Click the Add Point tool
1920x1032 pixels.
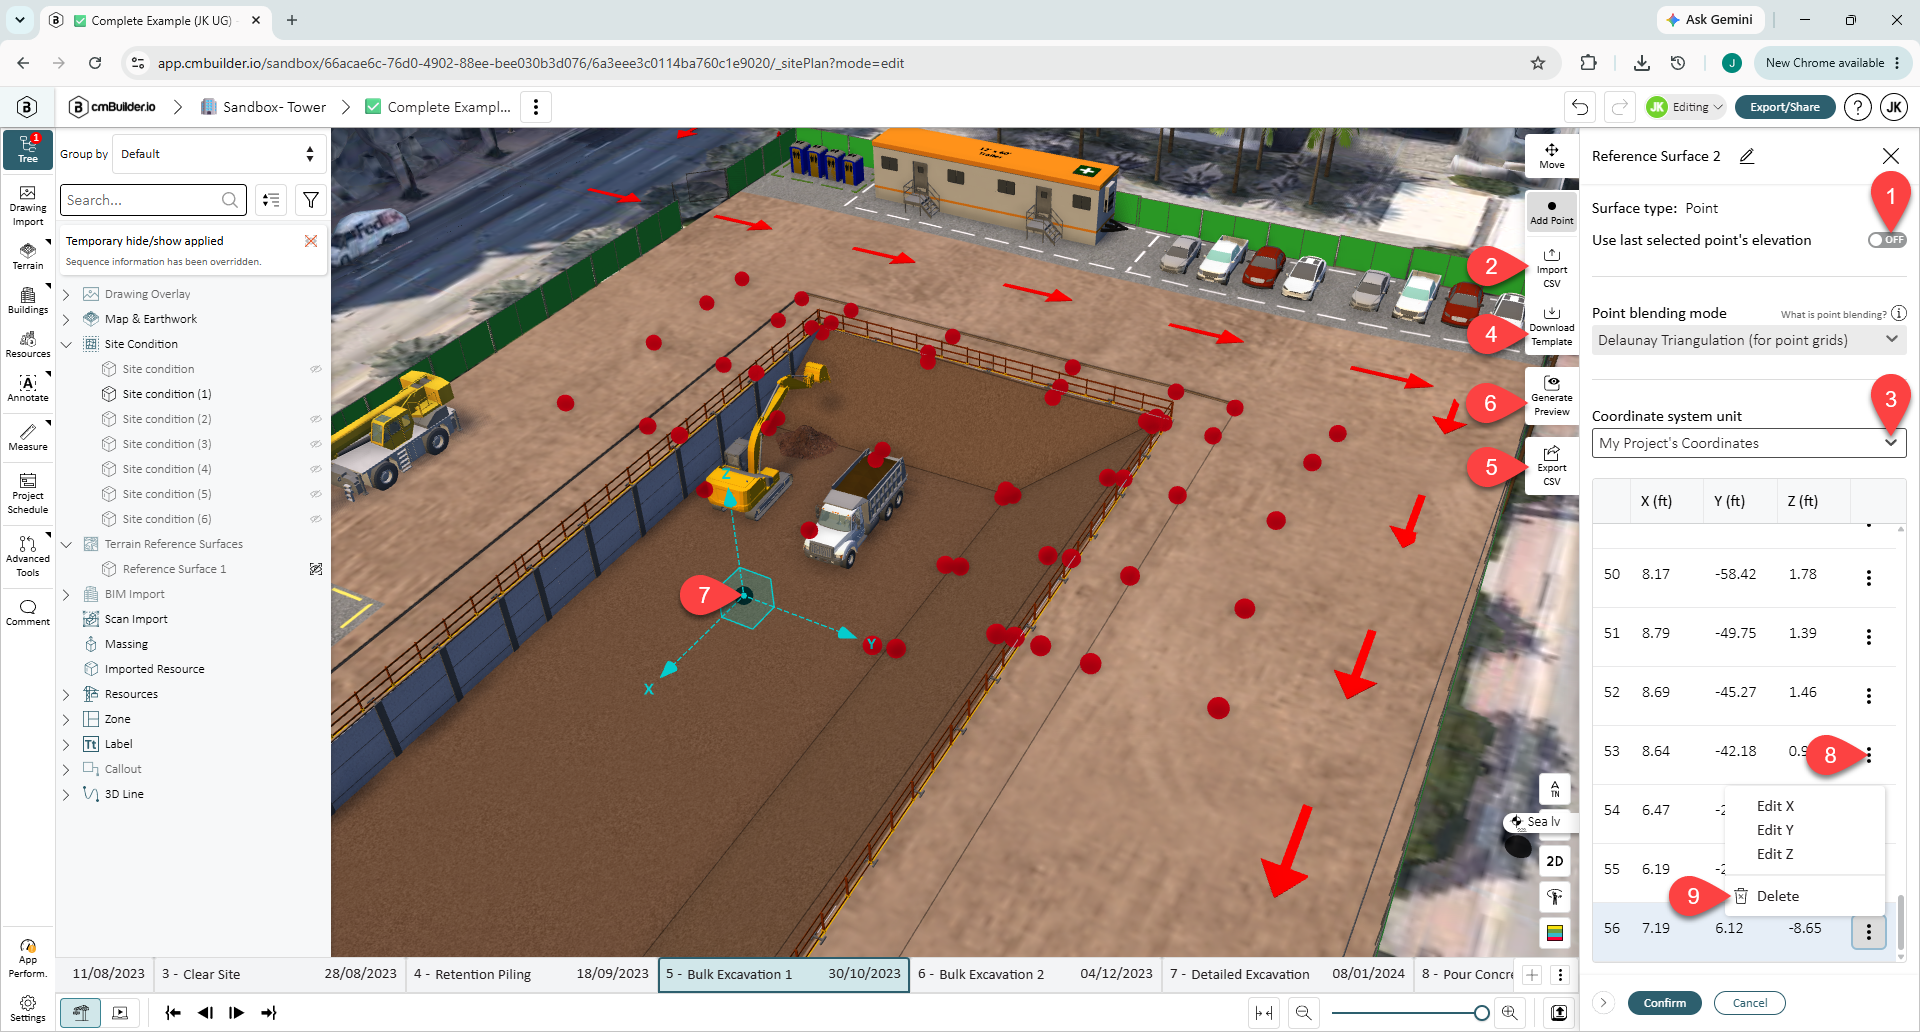[1552, 212]
